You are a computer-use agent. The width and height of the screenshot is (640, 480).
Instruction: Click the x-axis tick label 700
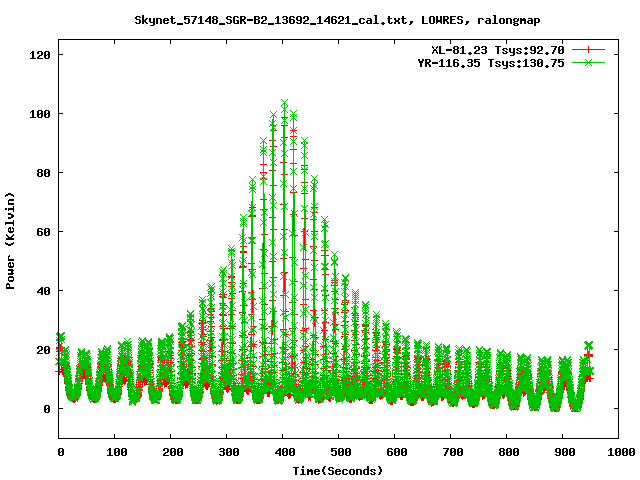pos(453,452)
